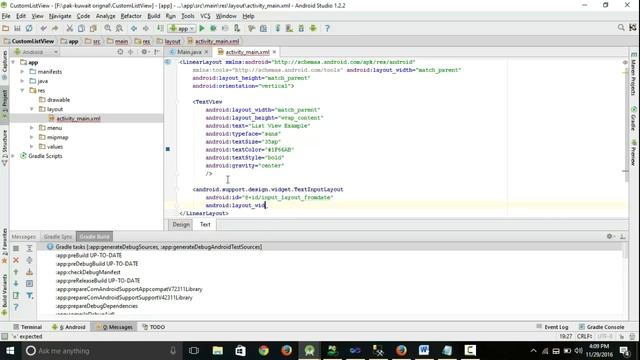Viewport: 640px width, 360px height.
Task: Click the Redo arrow icon
Action: tap(55, 28)
